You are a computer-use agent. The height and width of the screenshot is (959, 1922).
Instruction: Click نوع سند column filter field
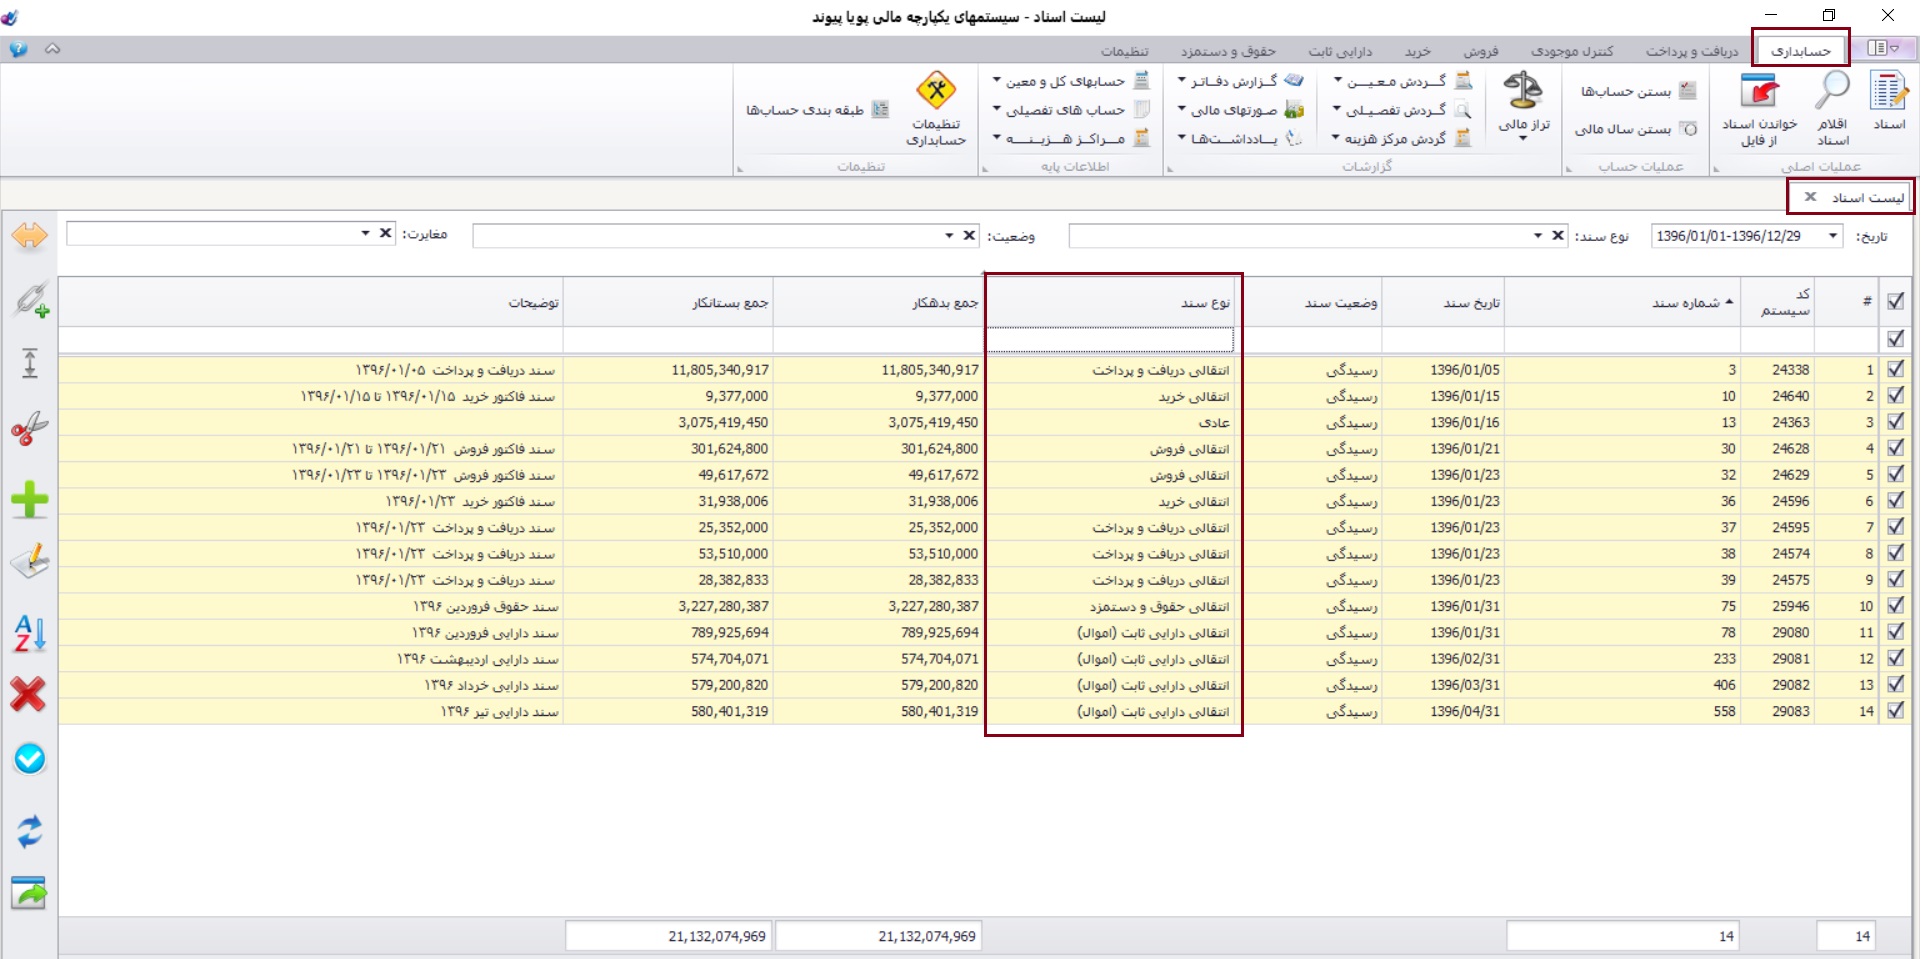coord(1110,340)
